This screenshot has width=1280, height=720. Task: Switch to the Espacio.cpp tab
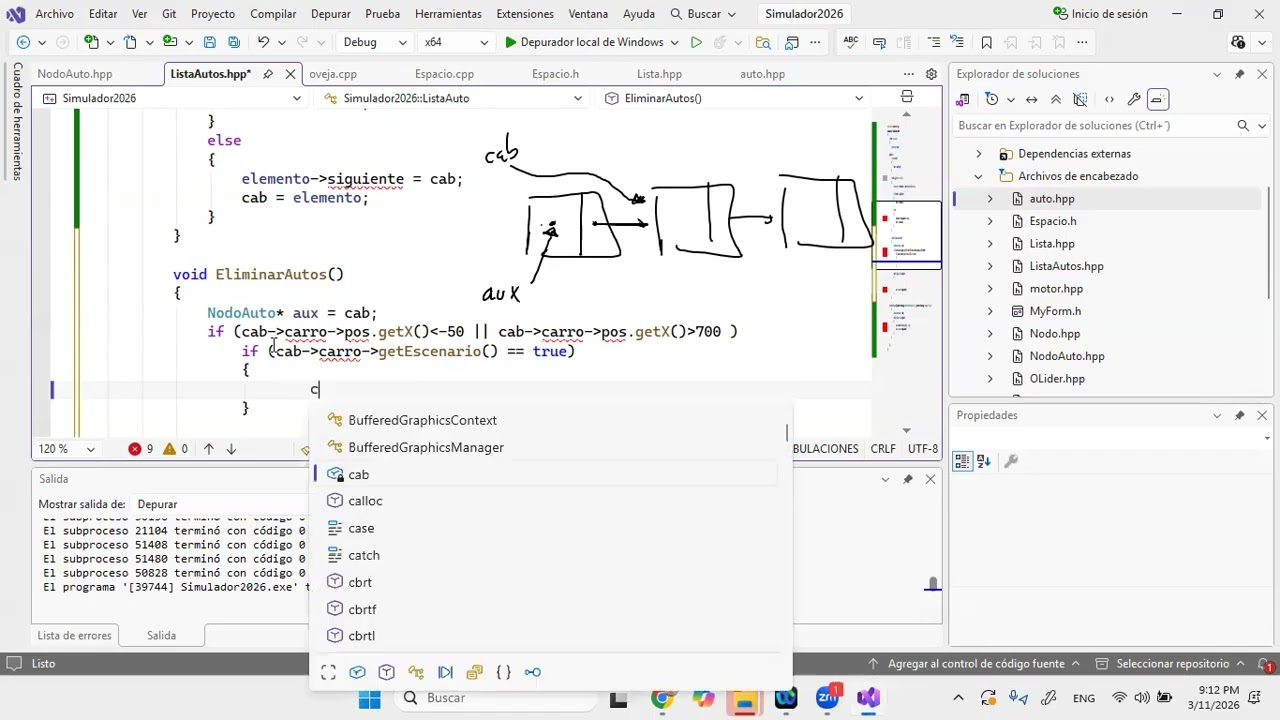point(444,74)
